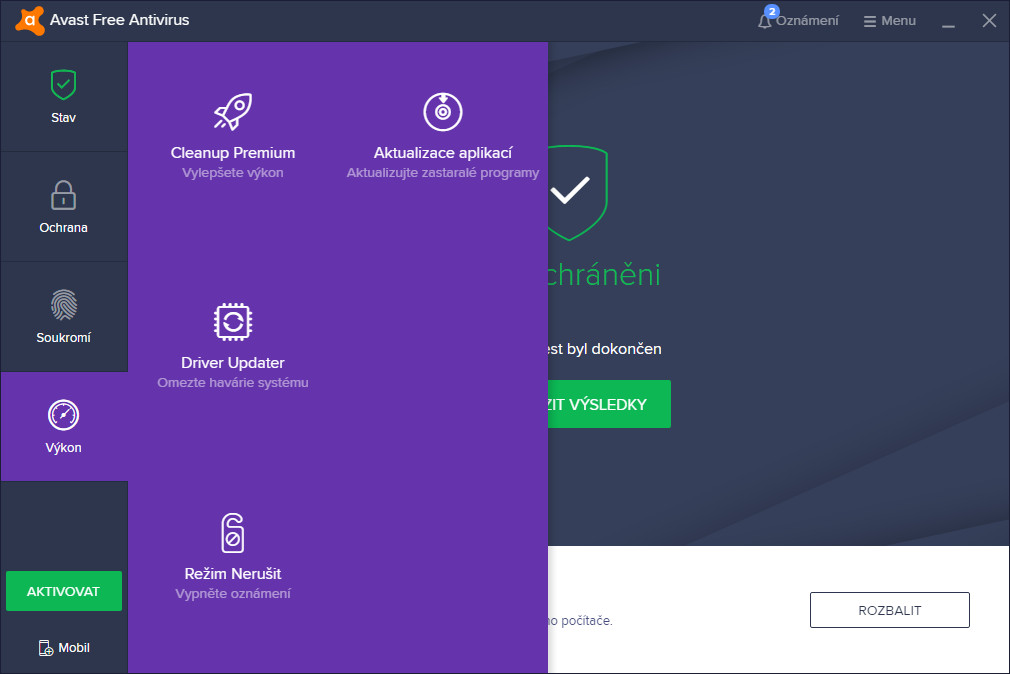Select the Výkon speedometer tab

pyautogui.click(x=64, y=427)
